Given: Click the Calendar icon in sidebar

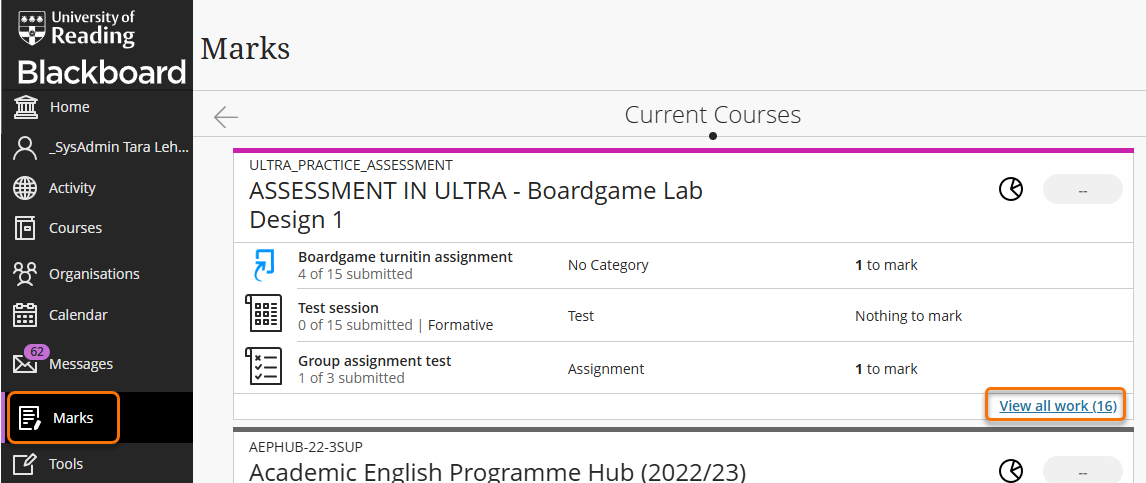Looking at the screenshot, I should click(x=25, y=315).
